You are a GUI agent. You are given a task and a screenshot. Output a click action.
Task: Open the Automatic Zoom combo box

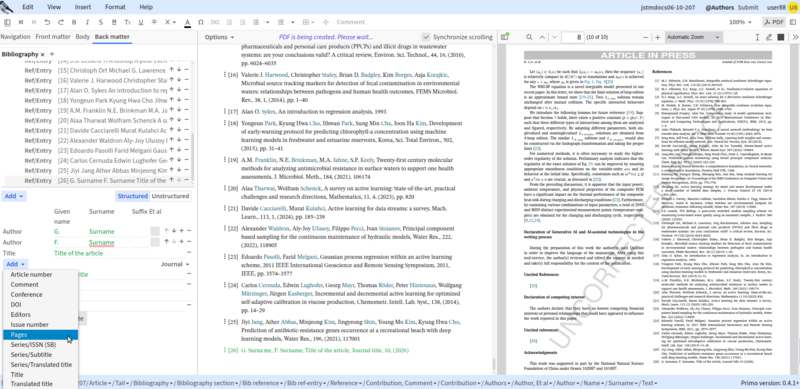pyautogui.click(x=694, y=37)
